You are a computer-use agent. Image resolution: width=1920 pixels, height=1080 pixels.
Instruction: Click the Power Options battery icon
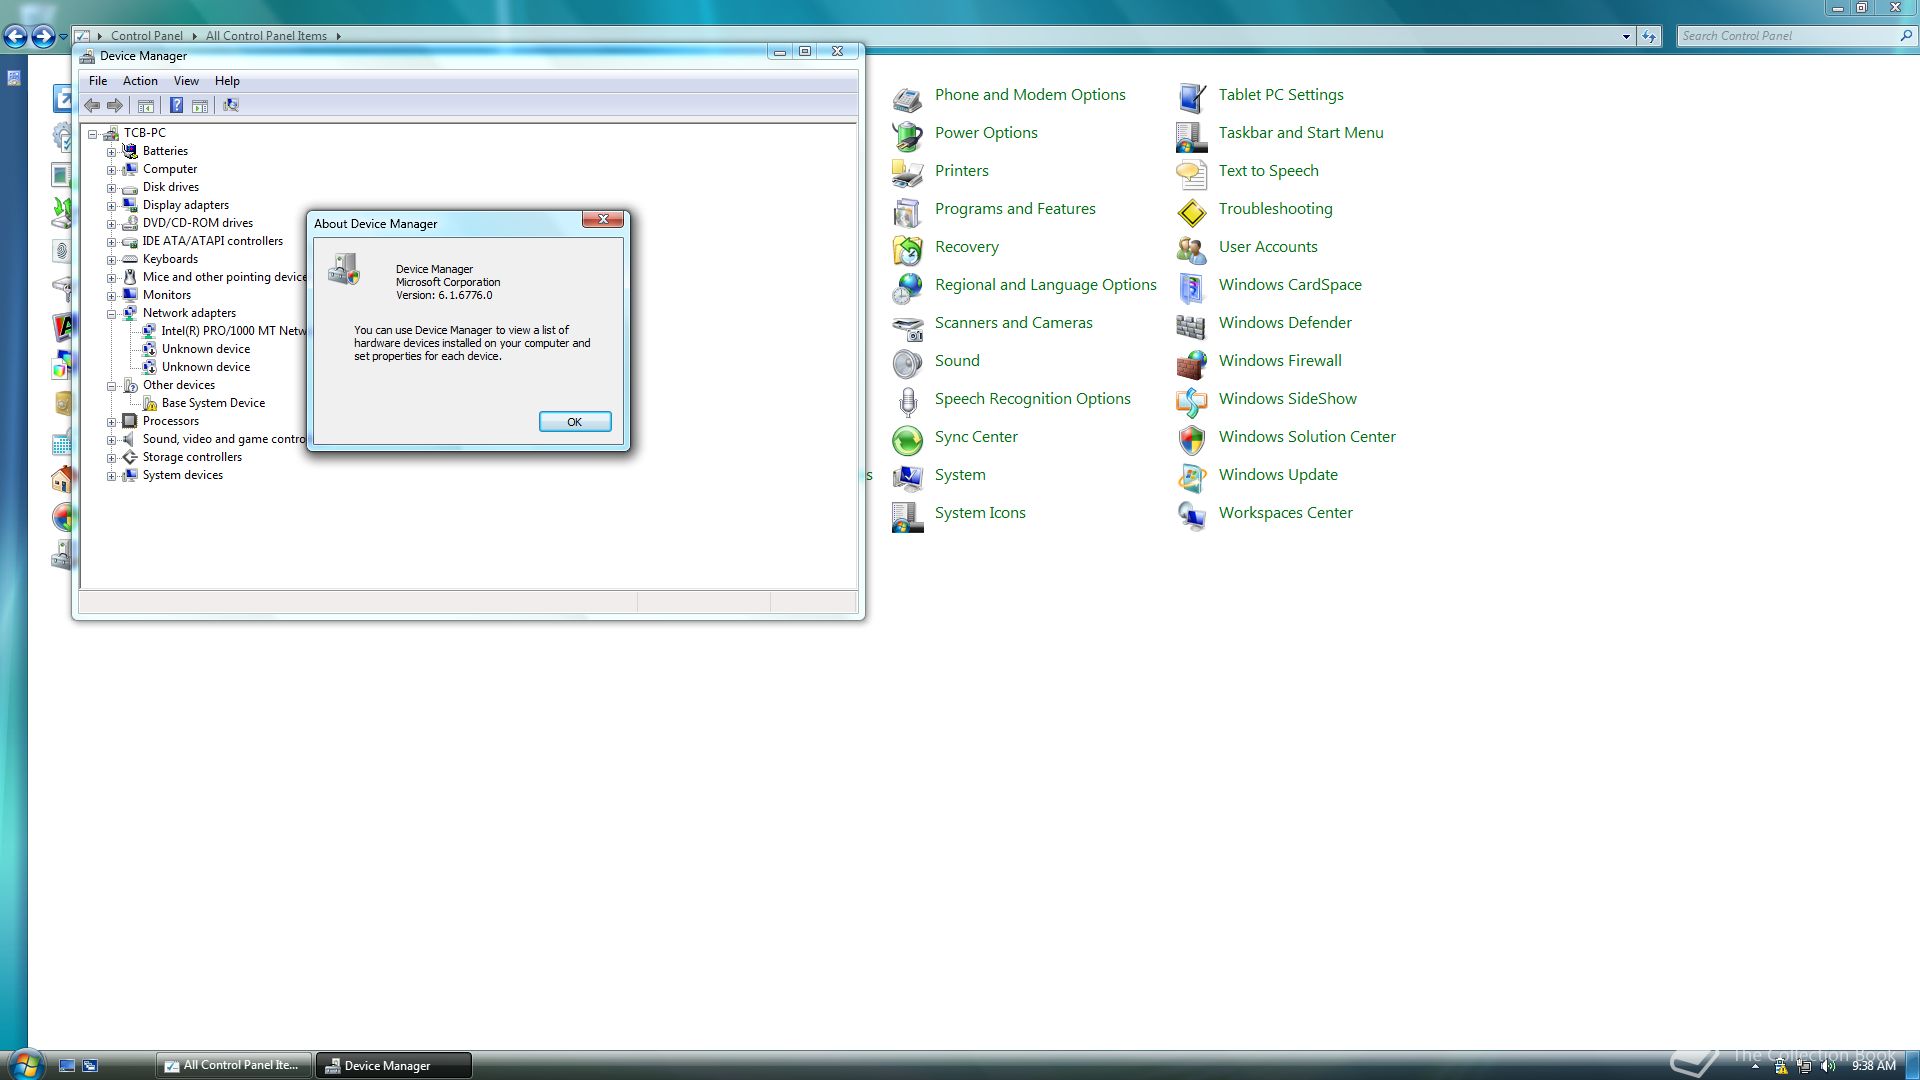pos(907,136)
